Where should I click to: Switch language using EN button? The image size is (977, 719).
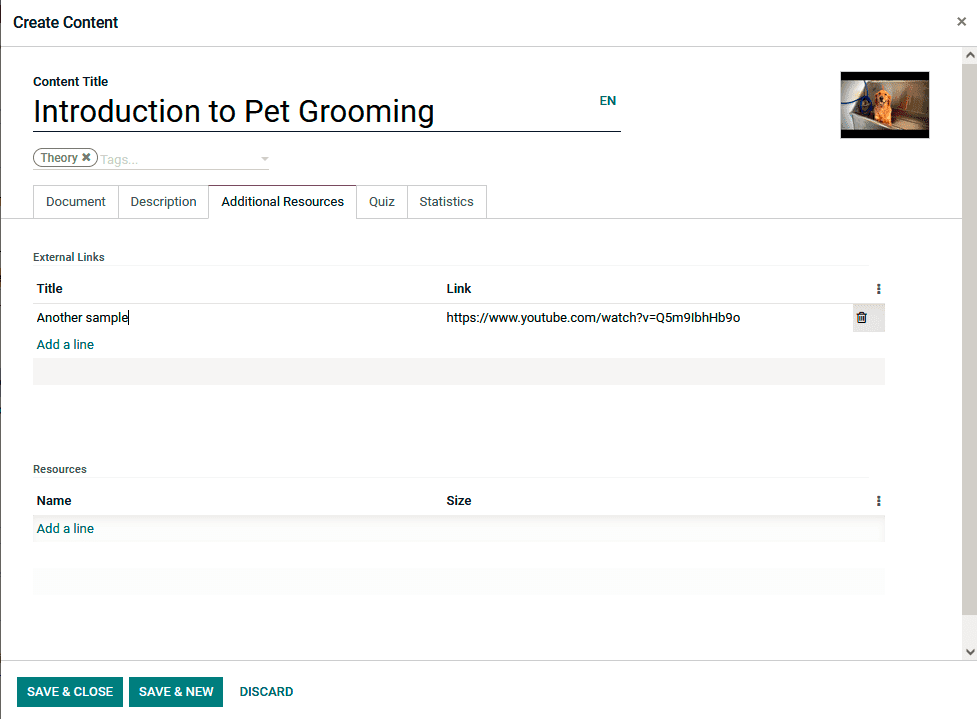(608, 101)
